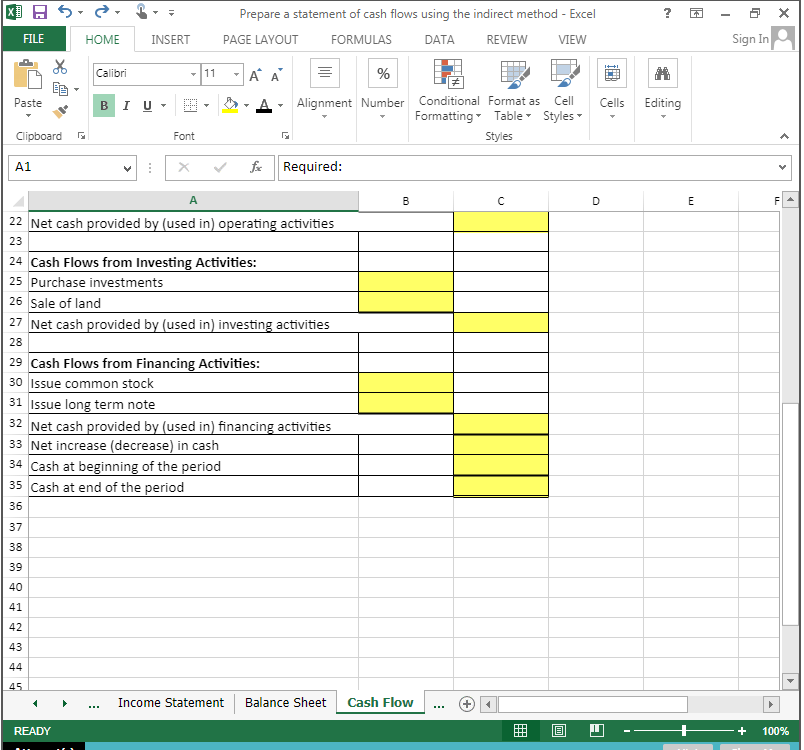Click the Save icon
Image resolution: width=804 pixels, height=750 pixels.
38,10
